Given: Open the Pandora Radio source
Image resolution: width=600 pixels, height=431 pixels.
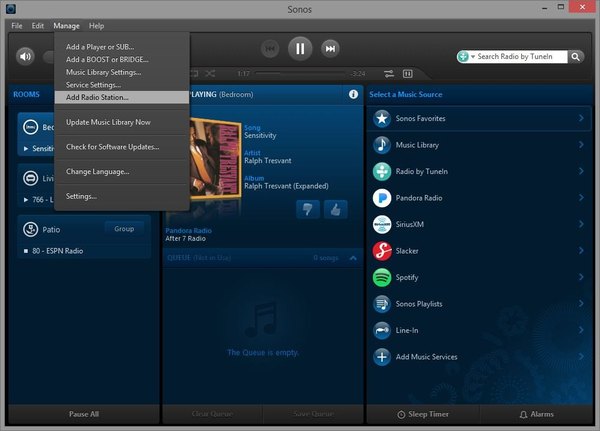Looking at the screenshot, I should [479, 198].
